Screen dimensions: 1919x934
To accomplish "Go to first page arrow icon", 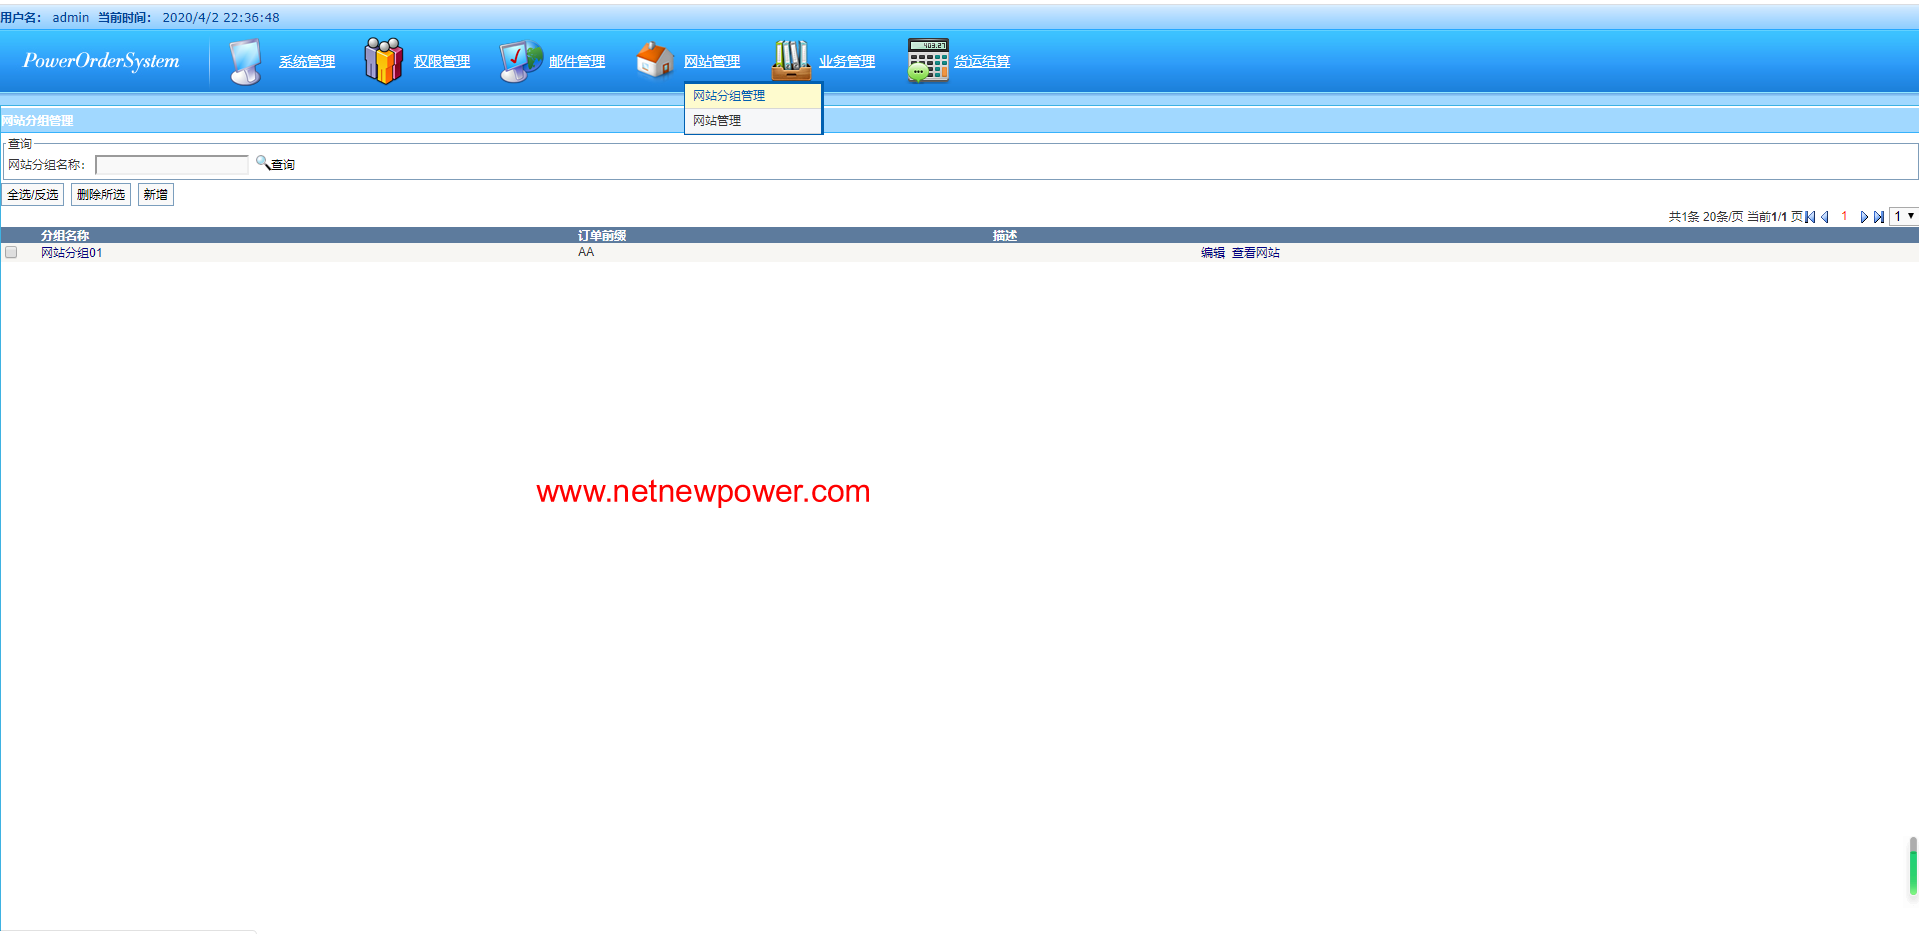I will coord(1810,217).
